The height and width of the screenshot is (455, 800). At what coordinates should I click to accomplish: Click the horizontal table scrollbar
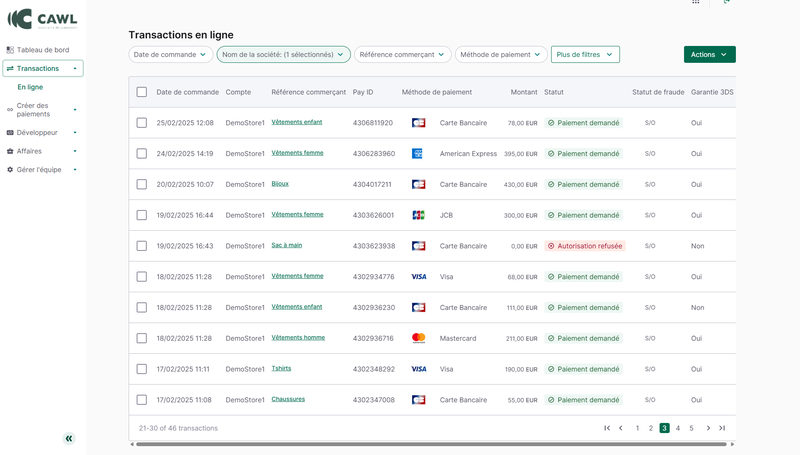coord(431,444)
